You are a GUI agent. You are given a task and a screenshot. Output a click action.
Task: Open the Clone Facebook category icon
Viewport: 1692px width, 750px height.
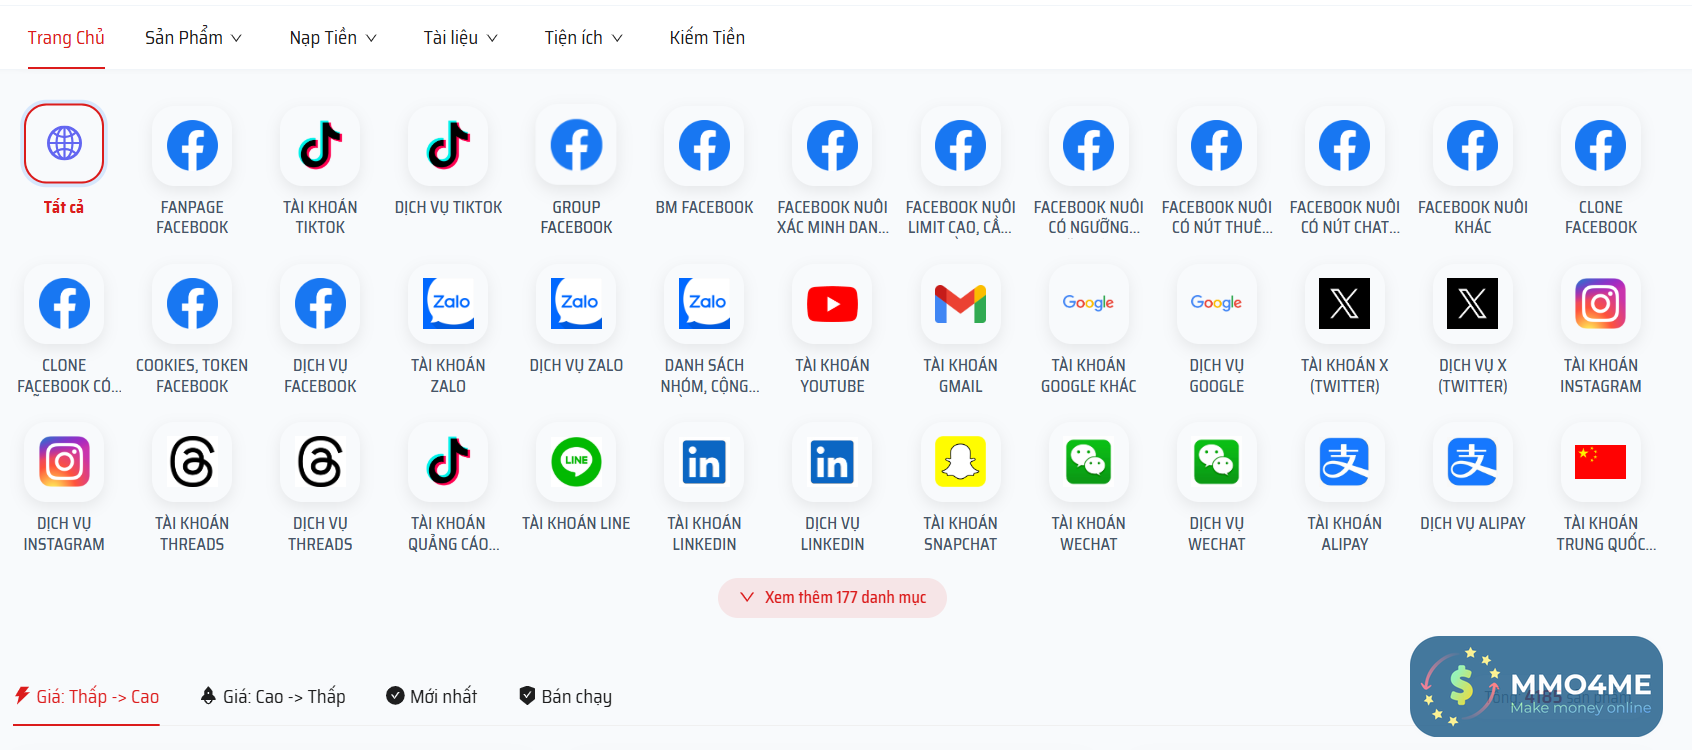pos(1600,145)
